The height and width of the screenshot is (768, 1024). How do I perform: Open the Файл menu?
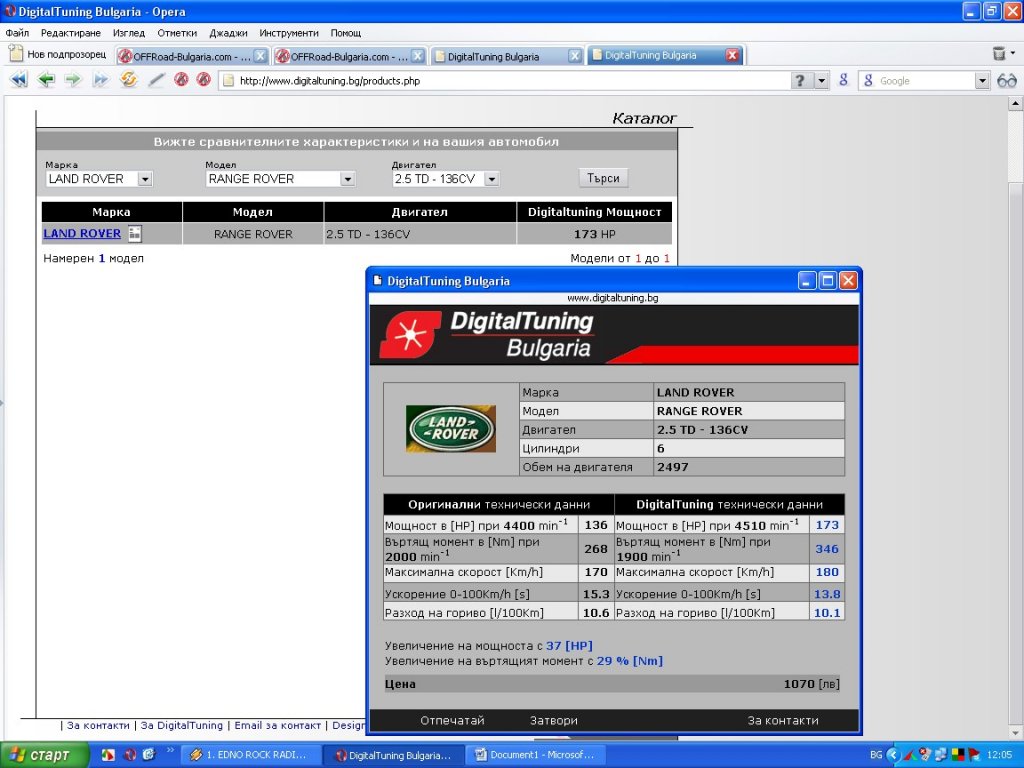point(17,33)
